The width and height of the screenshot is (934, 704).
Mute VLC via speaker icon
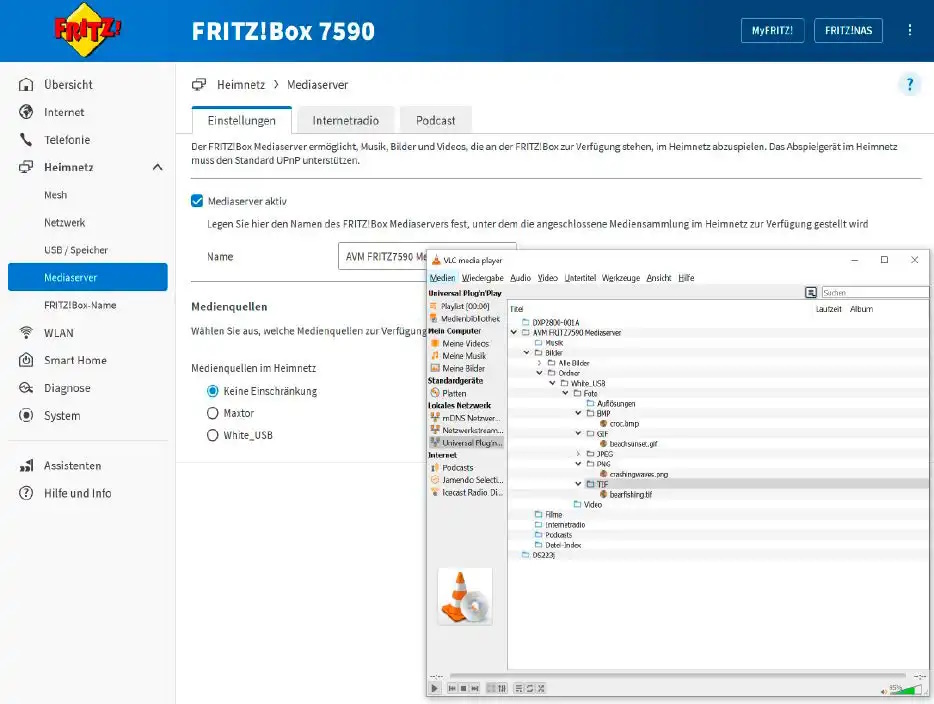click(883, 691)
